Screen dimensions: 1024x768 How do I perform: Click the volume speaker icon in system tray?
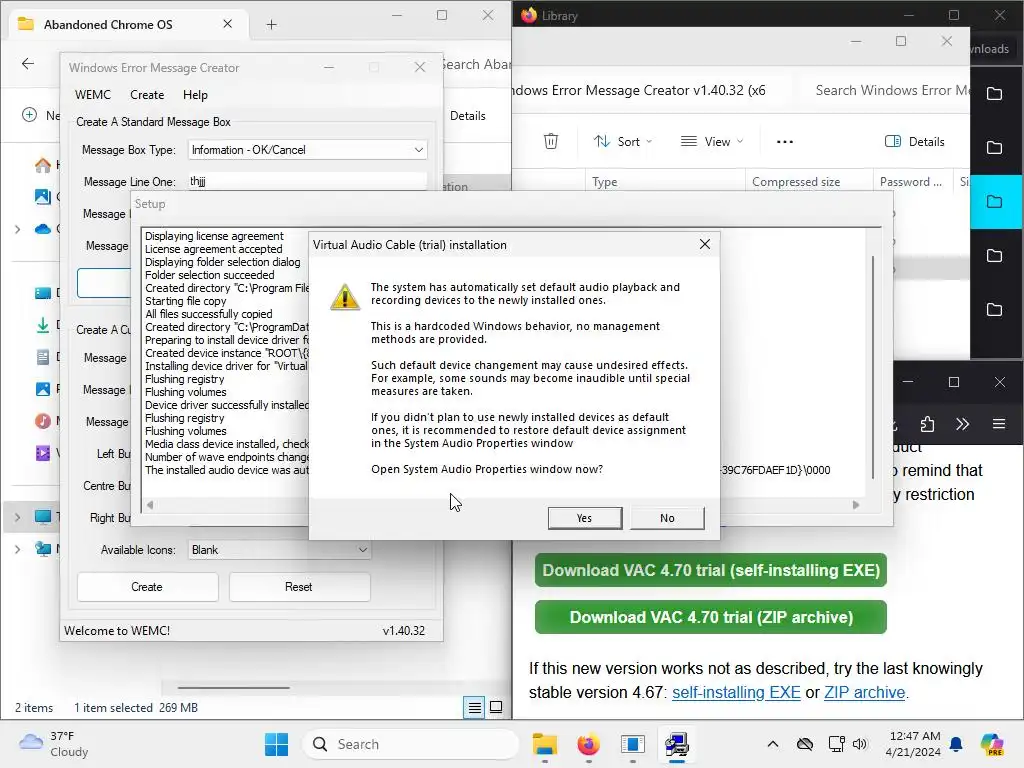tap(860, 744)
